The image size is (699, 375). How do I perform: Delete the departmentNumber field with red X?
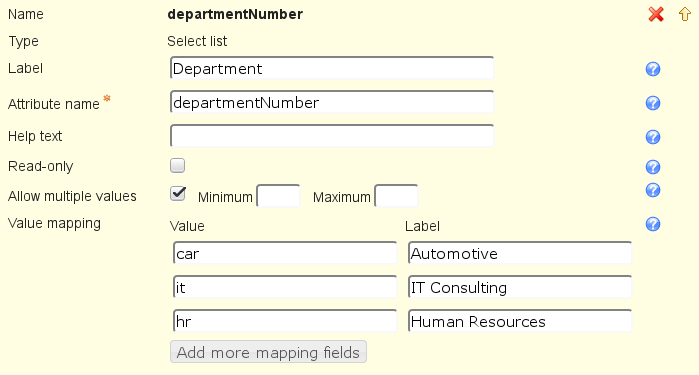pos(656,14)
